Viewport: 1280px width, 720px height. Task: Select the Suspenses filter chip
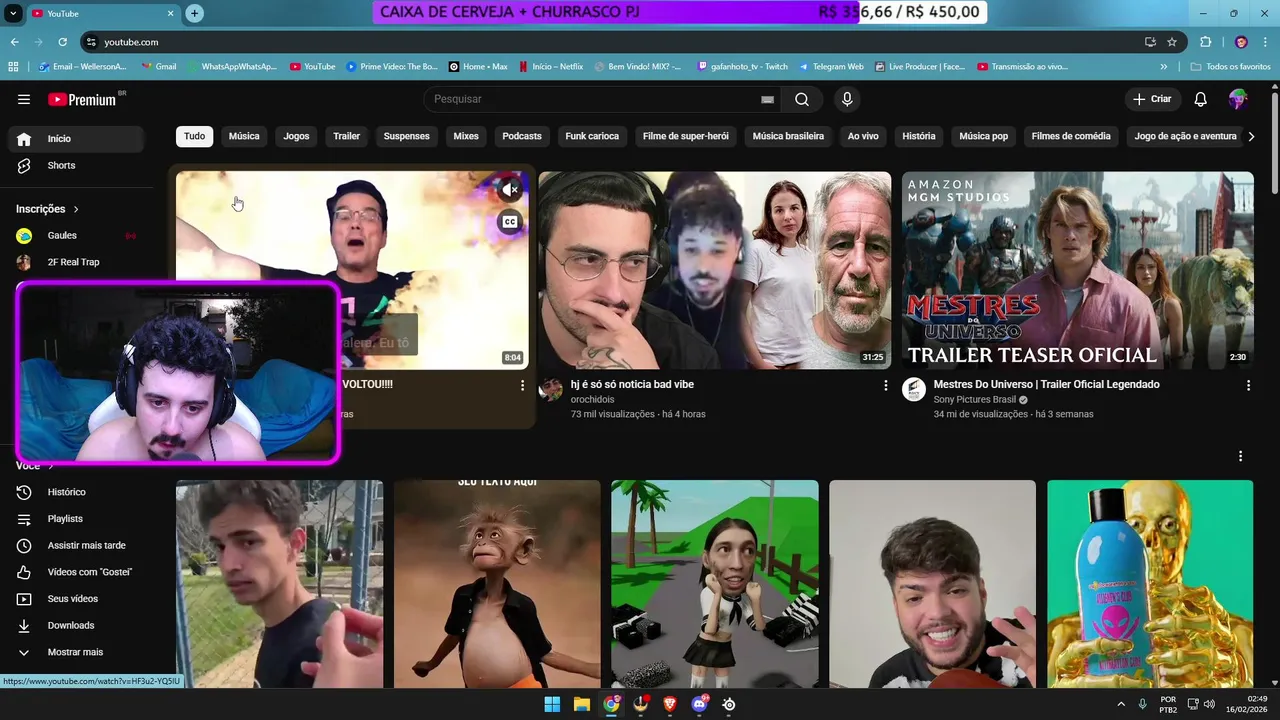click(x=407, y=136)
